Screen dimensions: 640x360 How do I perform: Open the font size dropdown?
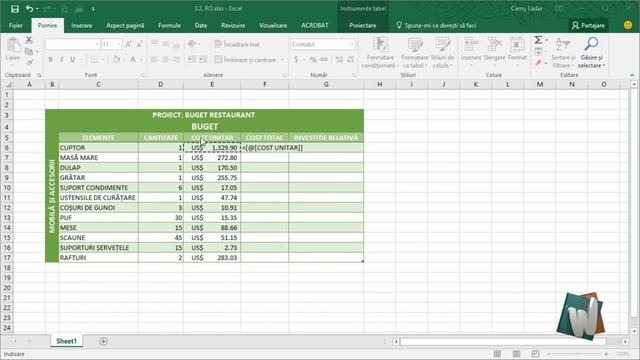119,44
